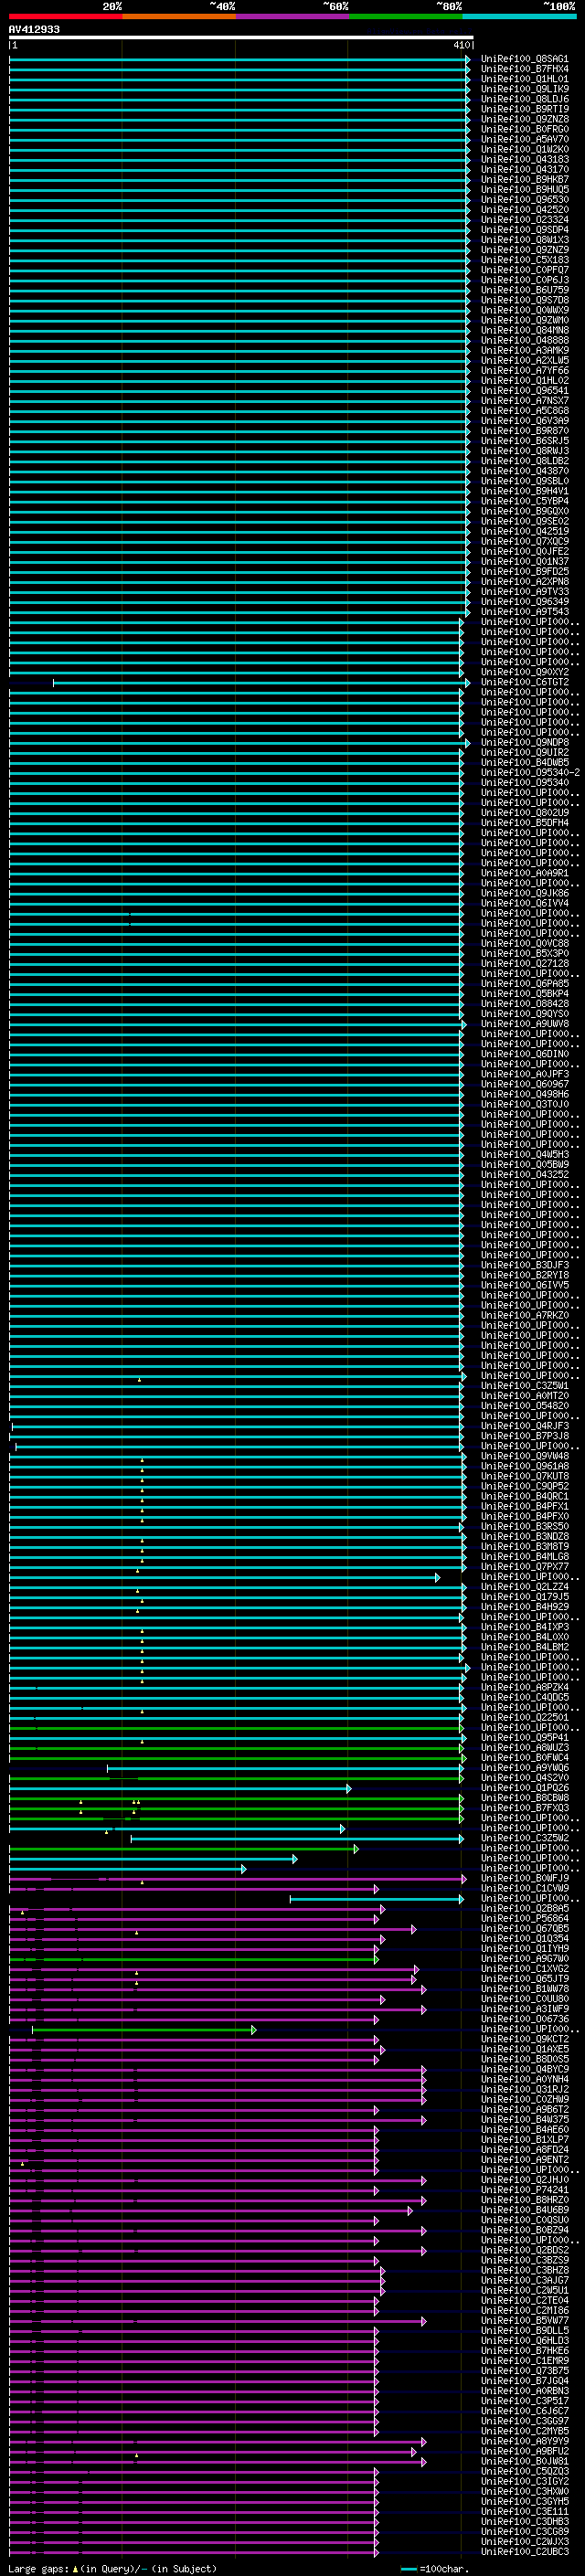Screen dimensions: 585x2576
Task: Click the UniRef100_O95340-2 entry
Action: click(x=530, y=772)
